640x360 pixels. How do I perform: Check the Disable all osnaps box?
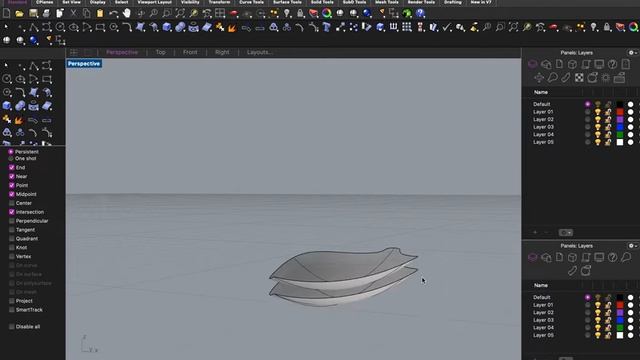[x=11, y=327]
